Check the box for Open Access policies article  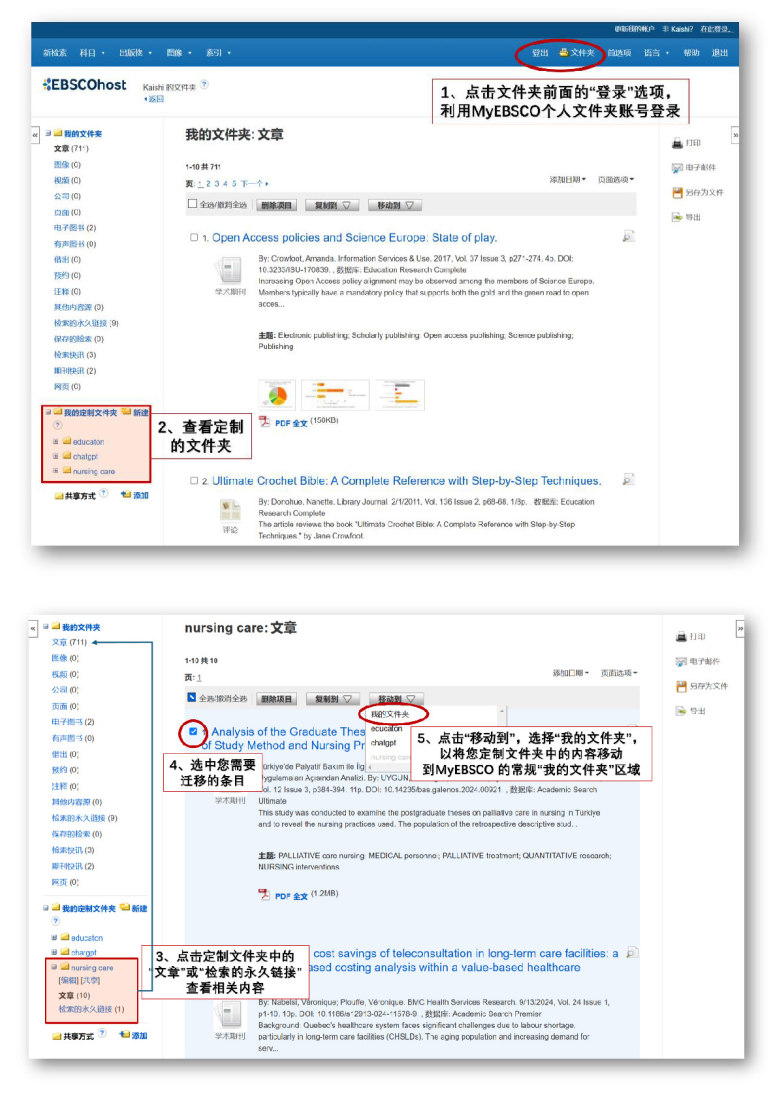click(x=194, y=238)
